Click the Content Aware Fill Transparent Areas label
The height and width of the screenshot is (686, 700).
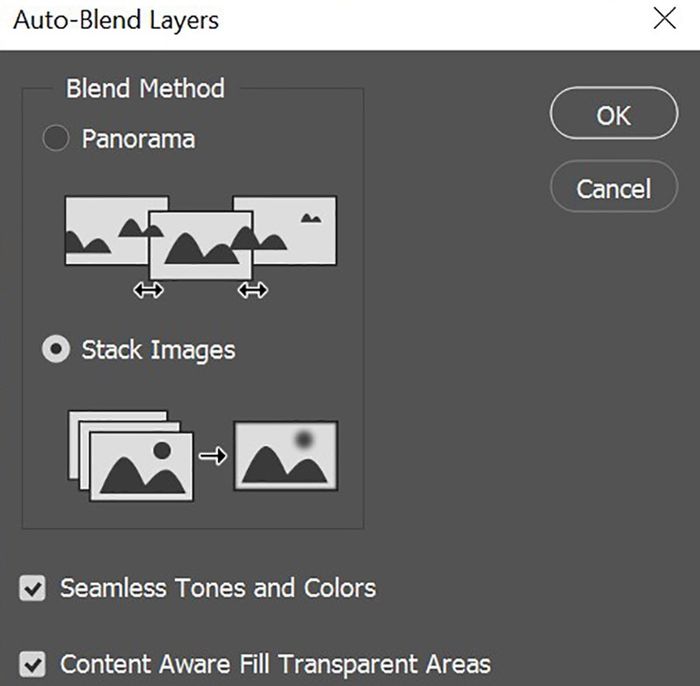click(x=275, y=664)
